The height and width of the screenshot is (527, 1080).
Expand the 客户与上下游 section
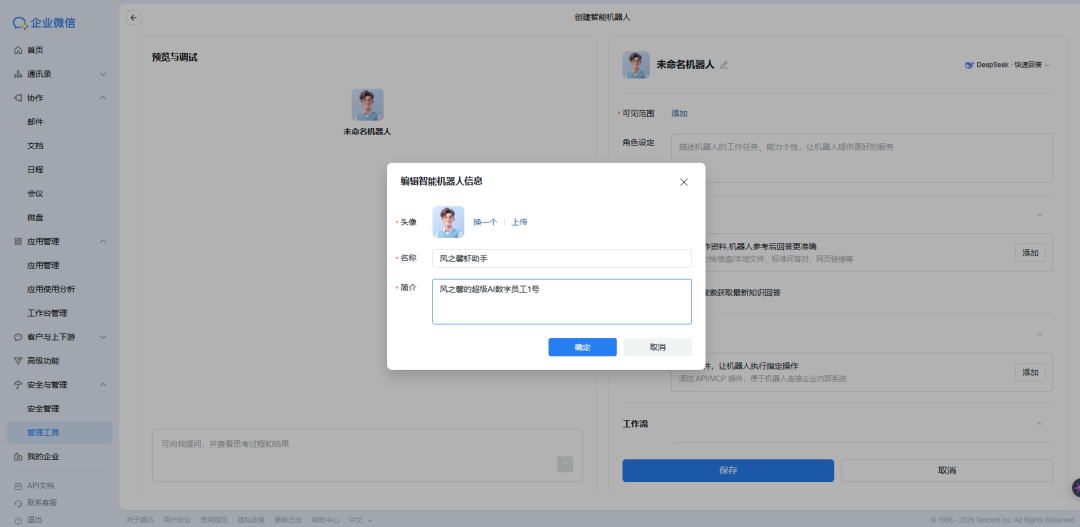[x=103, y=337]
